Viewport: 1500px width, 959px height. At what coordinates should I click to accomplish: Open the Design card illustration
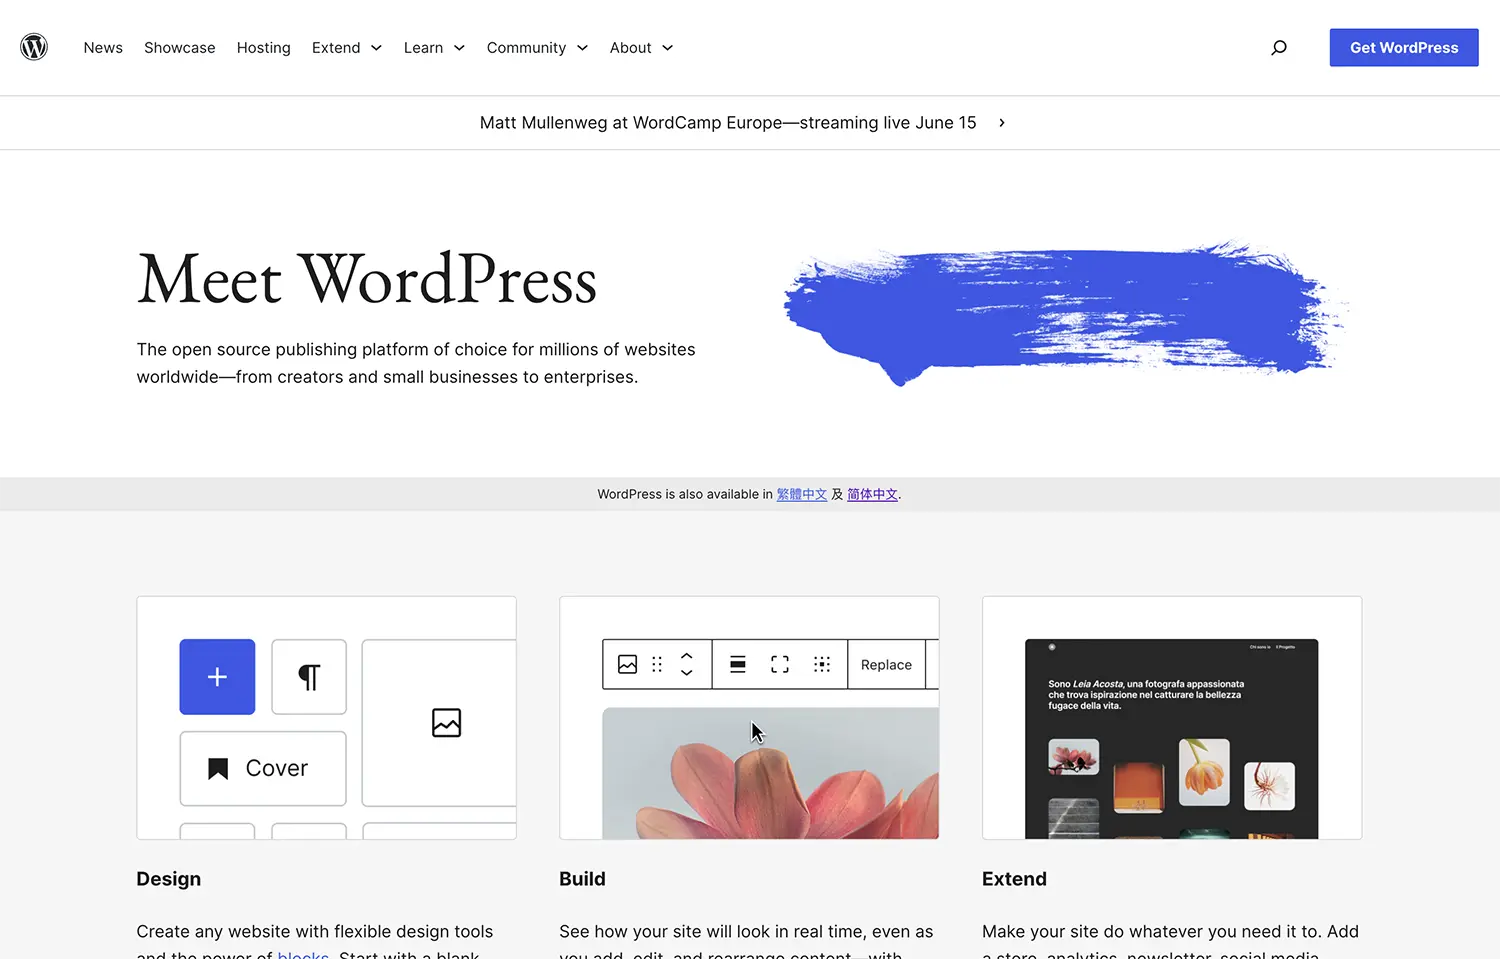point(327,718)
